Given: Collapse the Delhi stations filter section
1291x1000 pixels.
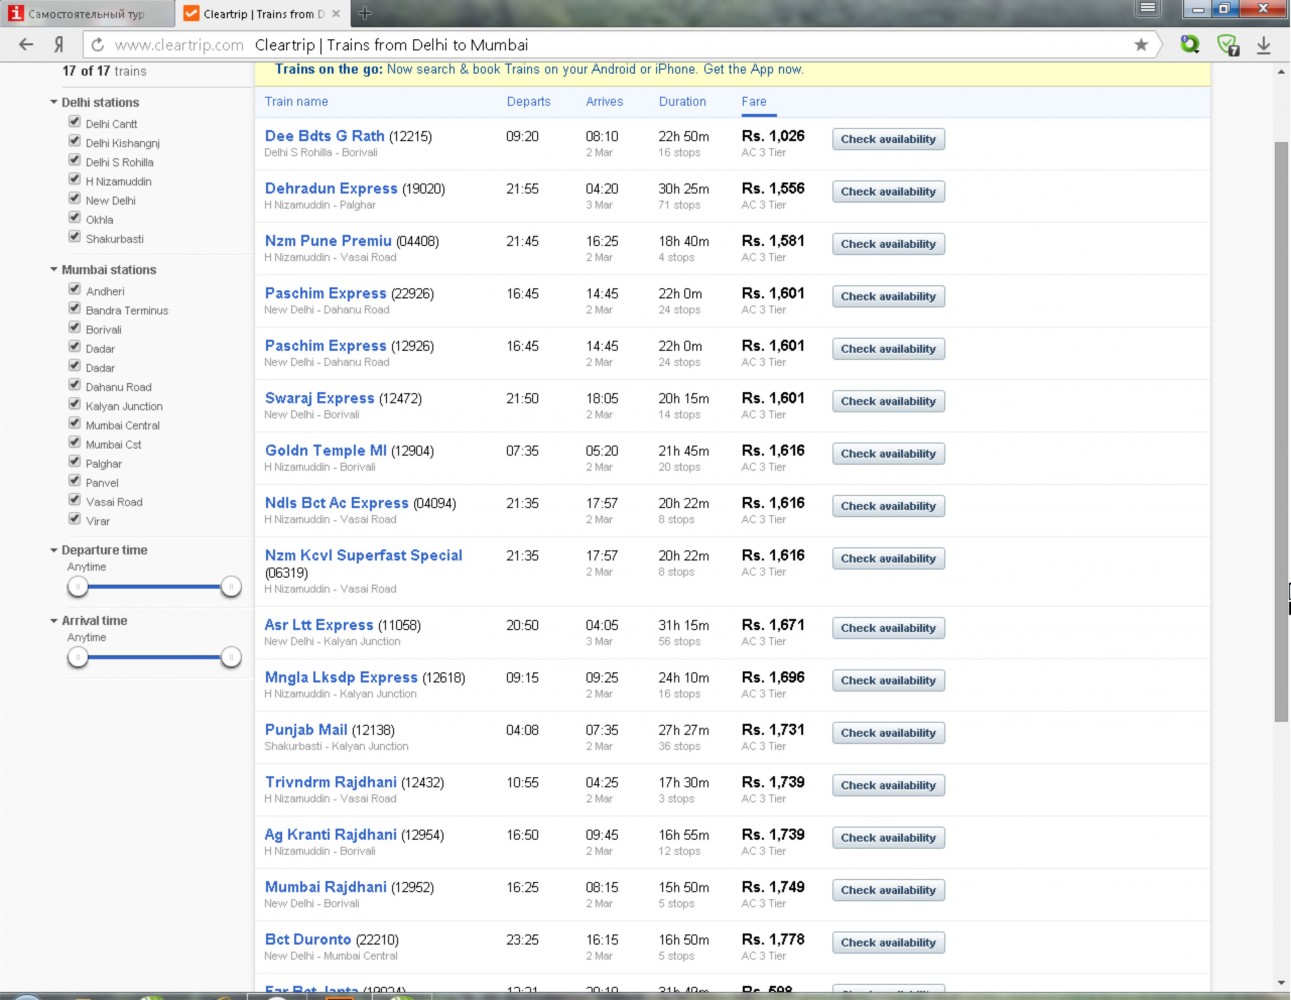Looking at the screenshot, I should (x=54, y=102).
